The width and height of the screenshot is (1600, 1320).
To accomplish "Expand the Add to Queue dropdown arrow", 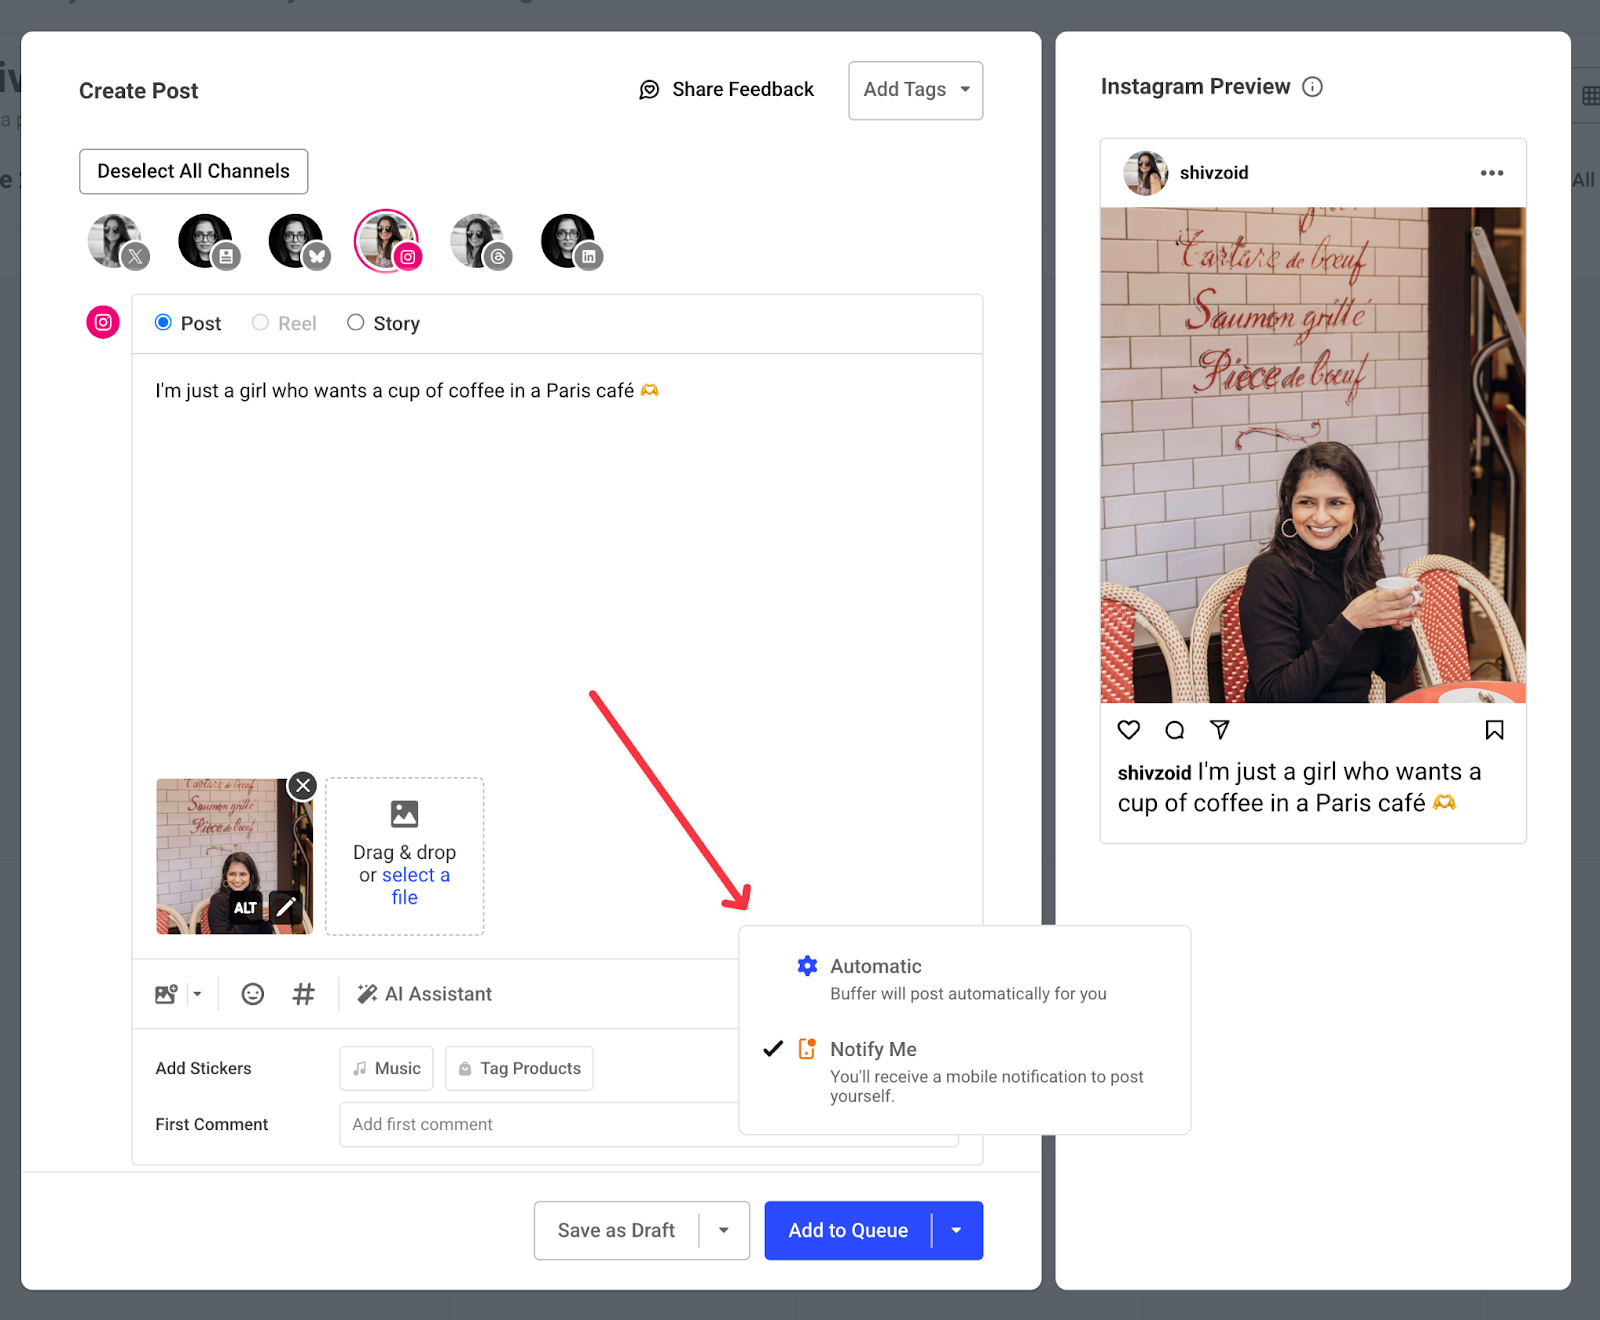I will (x=956, y=1230).
